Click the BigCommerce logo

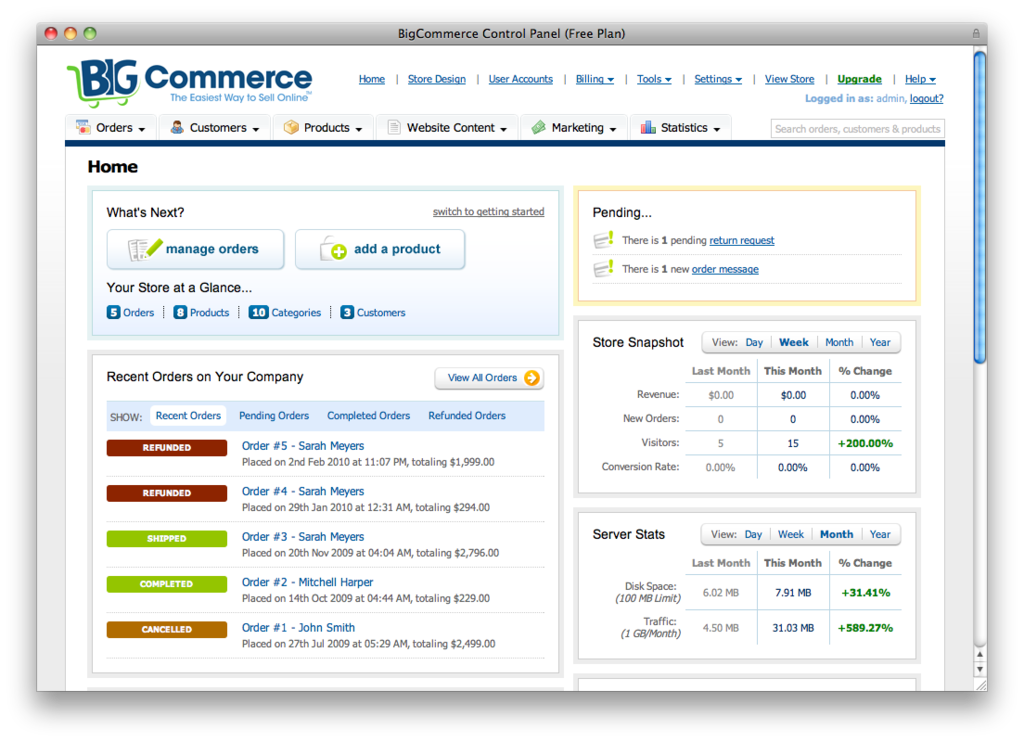pyautogui.click(x=189, y=84)
